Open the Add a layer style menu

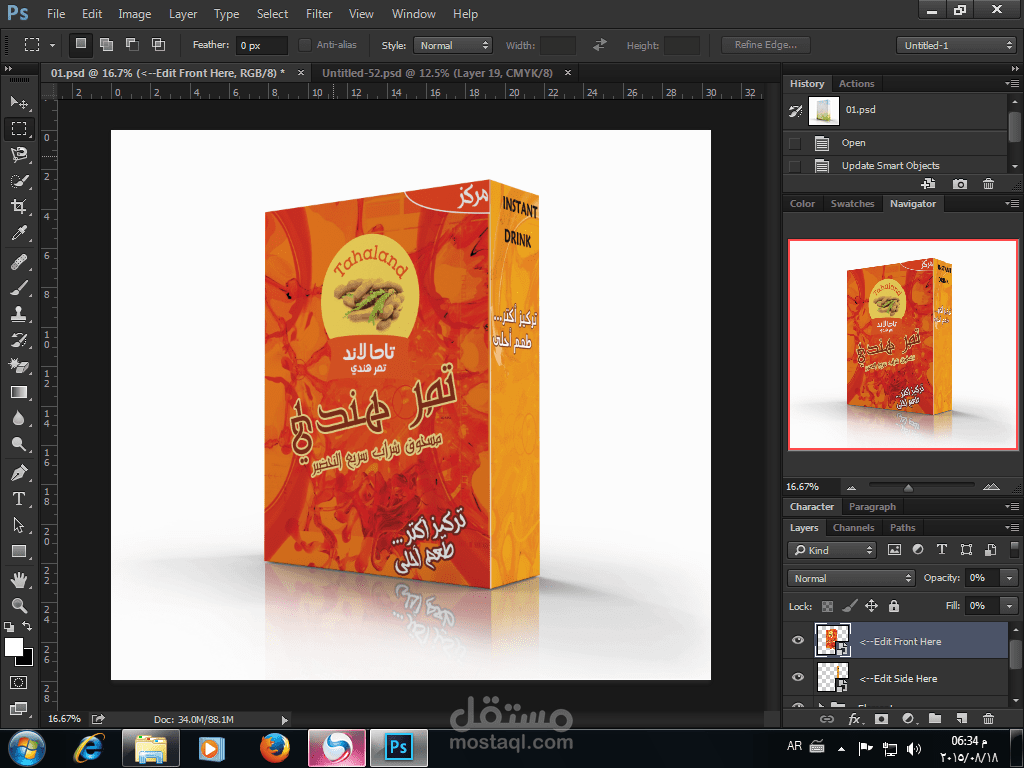855,719
